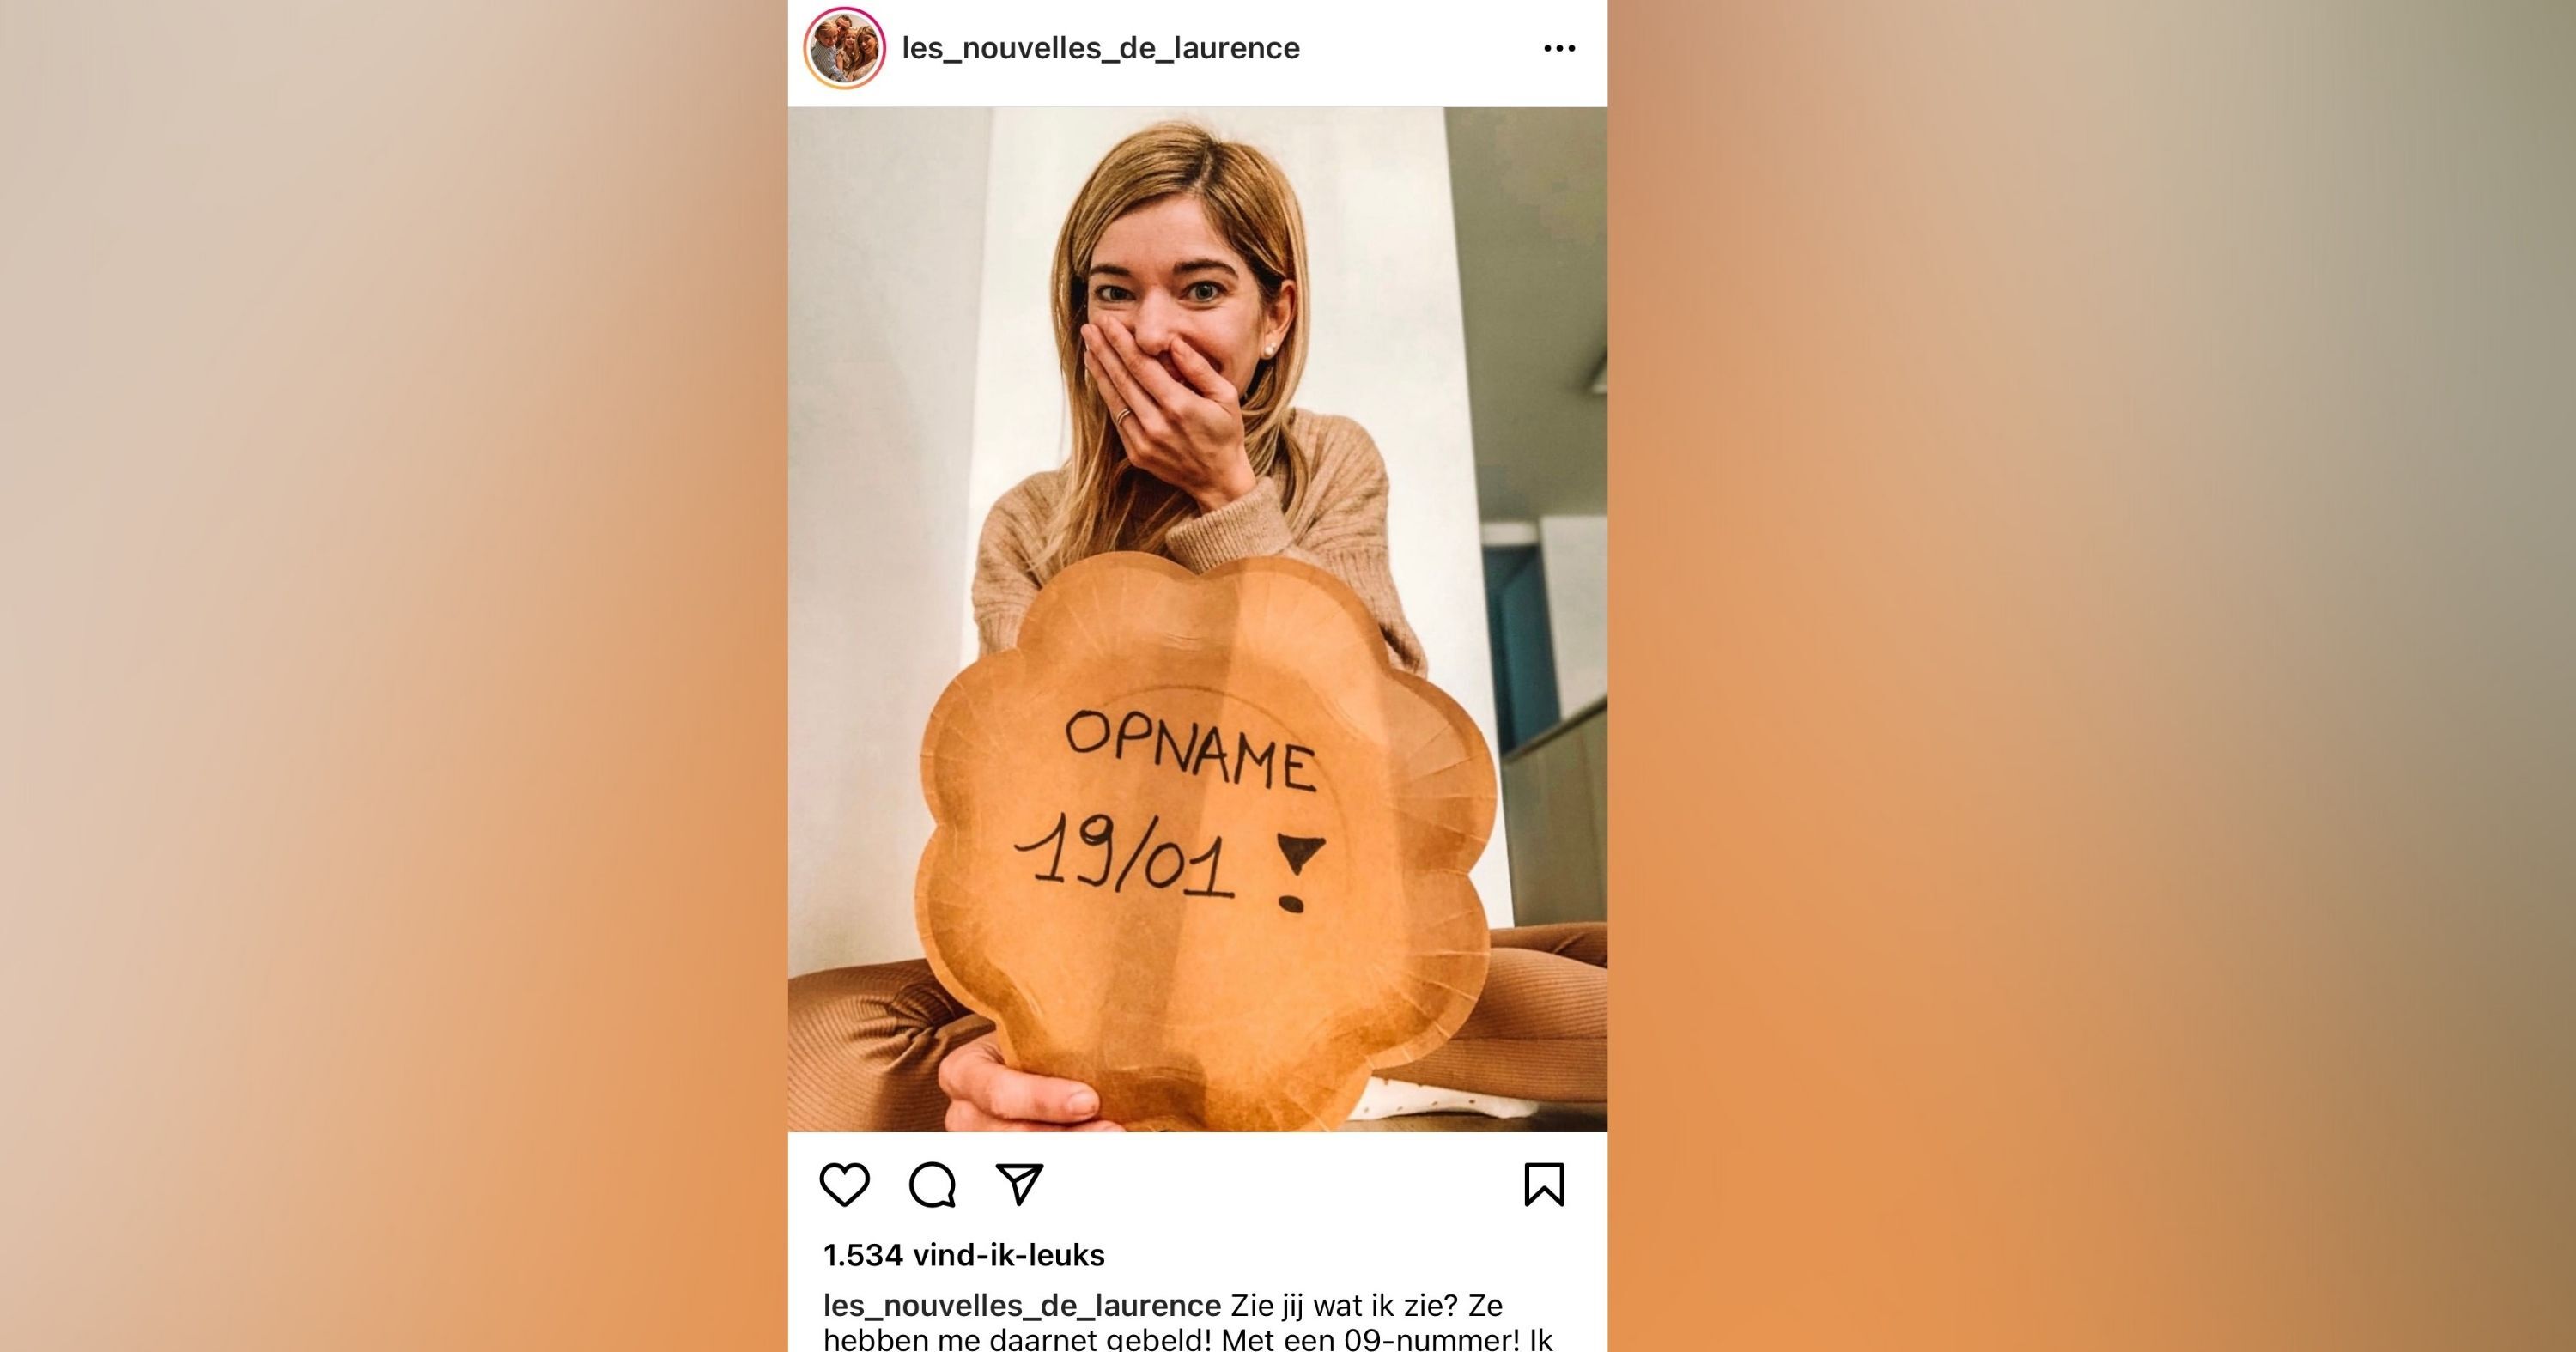Open les_nouvelles_de_laurence profile from post header
The height and width of the screenshot is (1352, 2576).
(1100, 48)
